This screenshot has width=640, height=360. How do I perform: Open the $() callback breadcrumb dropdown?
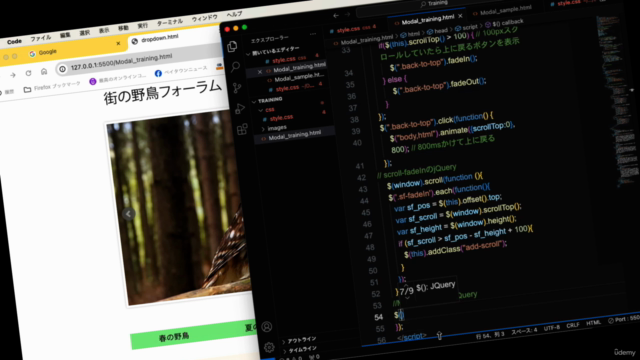point(504,23)
